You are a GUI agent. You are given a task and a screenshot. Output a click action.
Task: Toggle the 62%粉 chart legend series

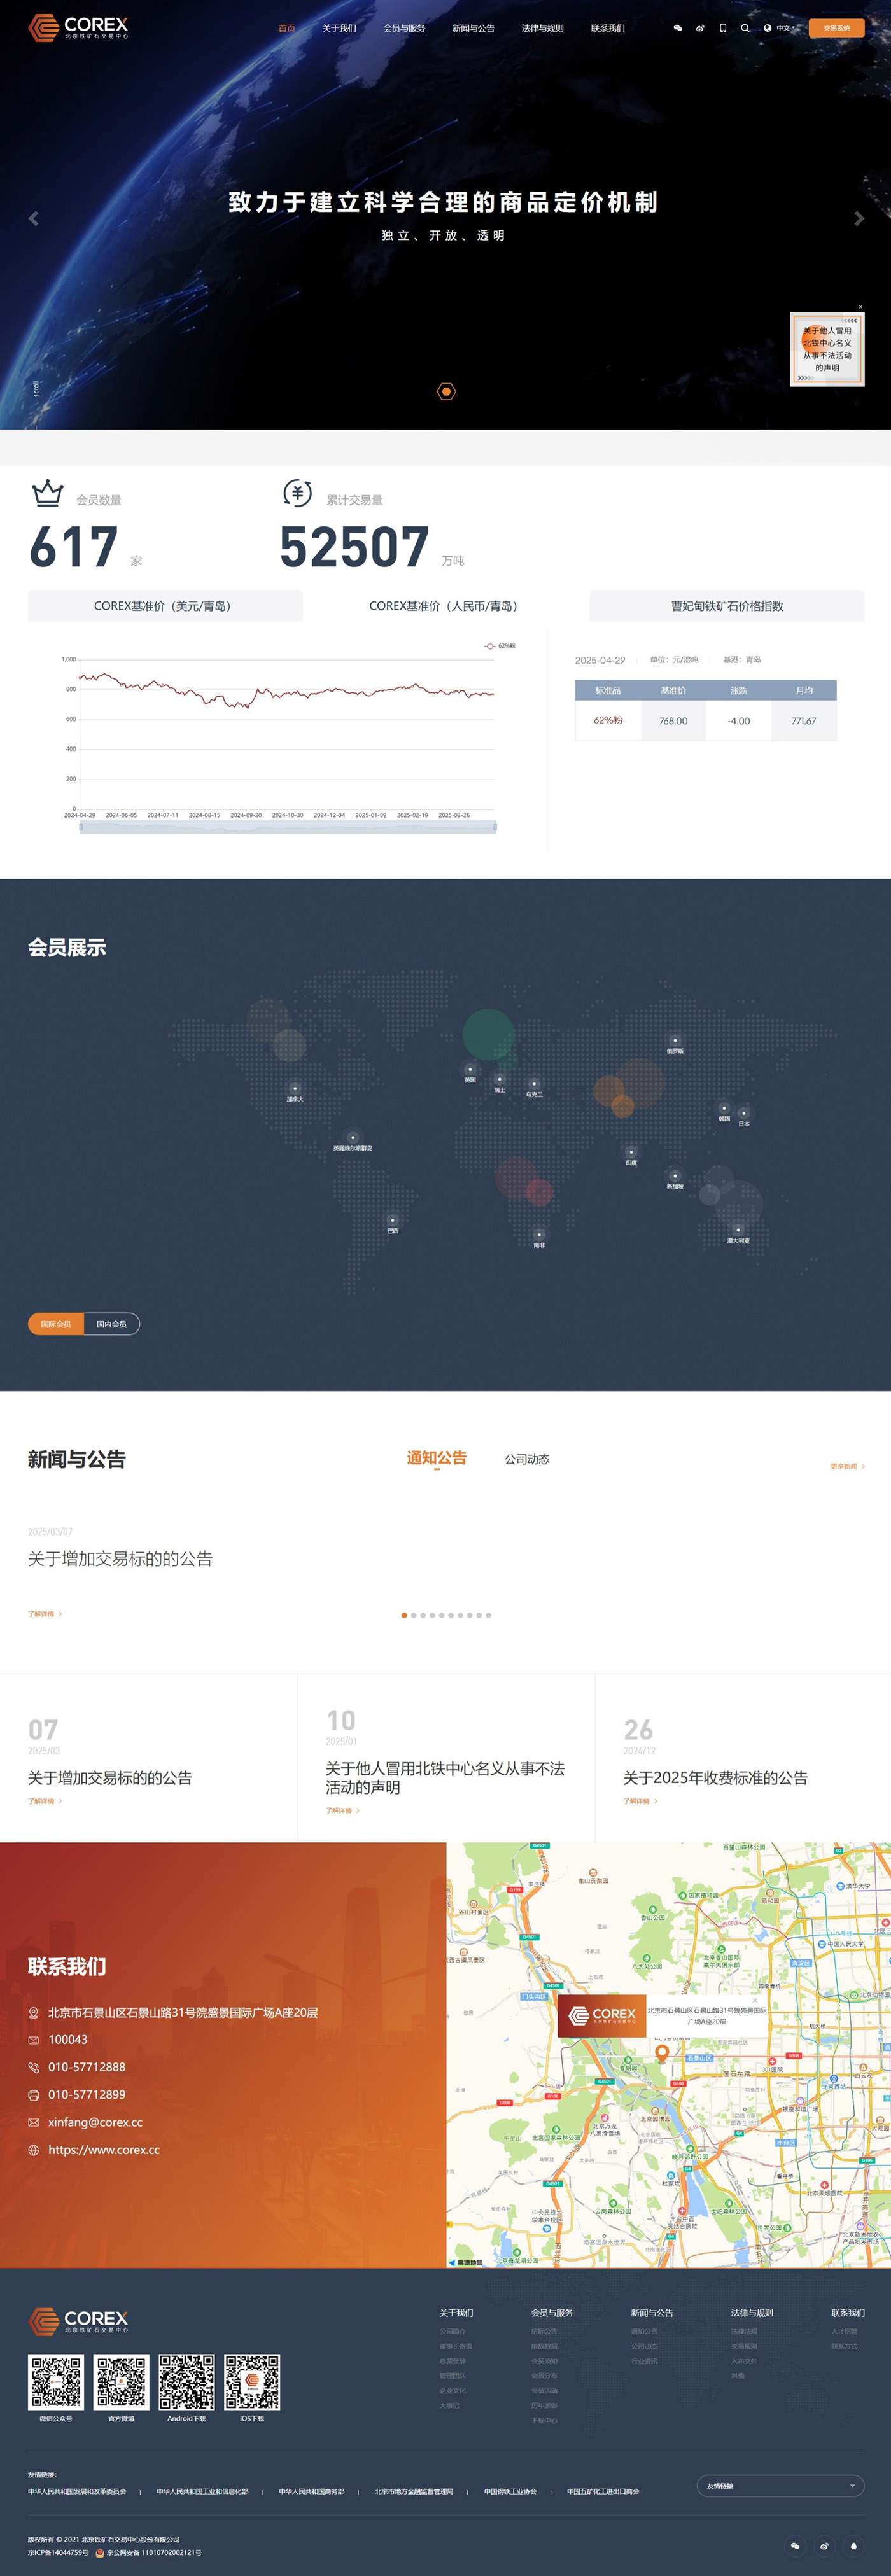[x=501, y=646]
